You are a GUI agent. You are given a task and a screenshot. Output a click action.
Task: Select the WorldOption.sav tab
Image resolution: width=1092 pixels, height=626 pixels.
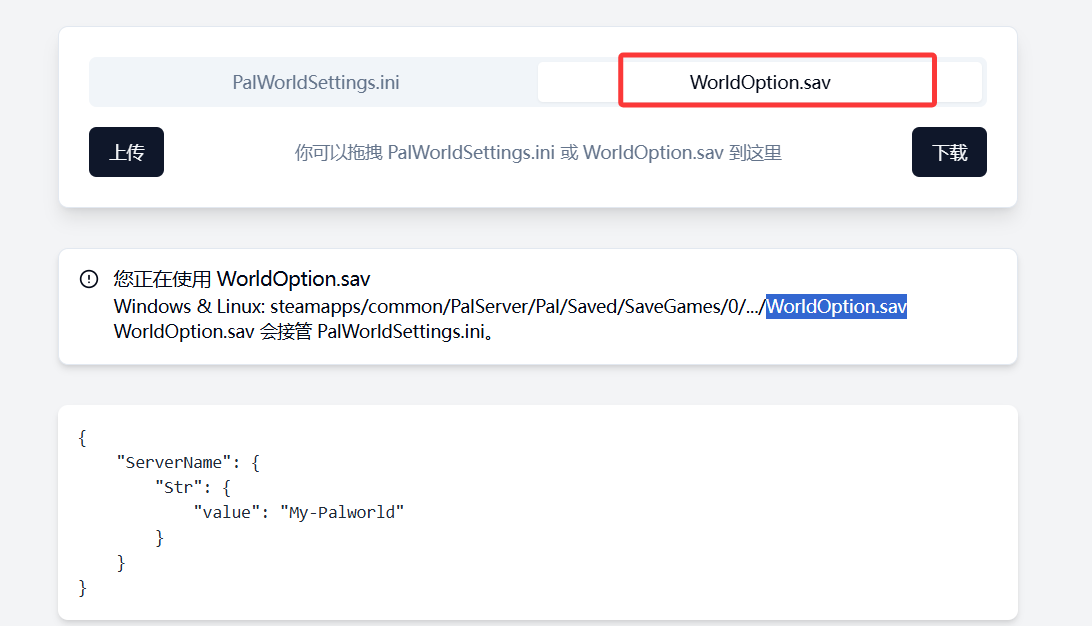[x=760, y=82]
